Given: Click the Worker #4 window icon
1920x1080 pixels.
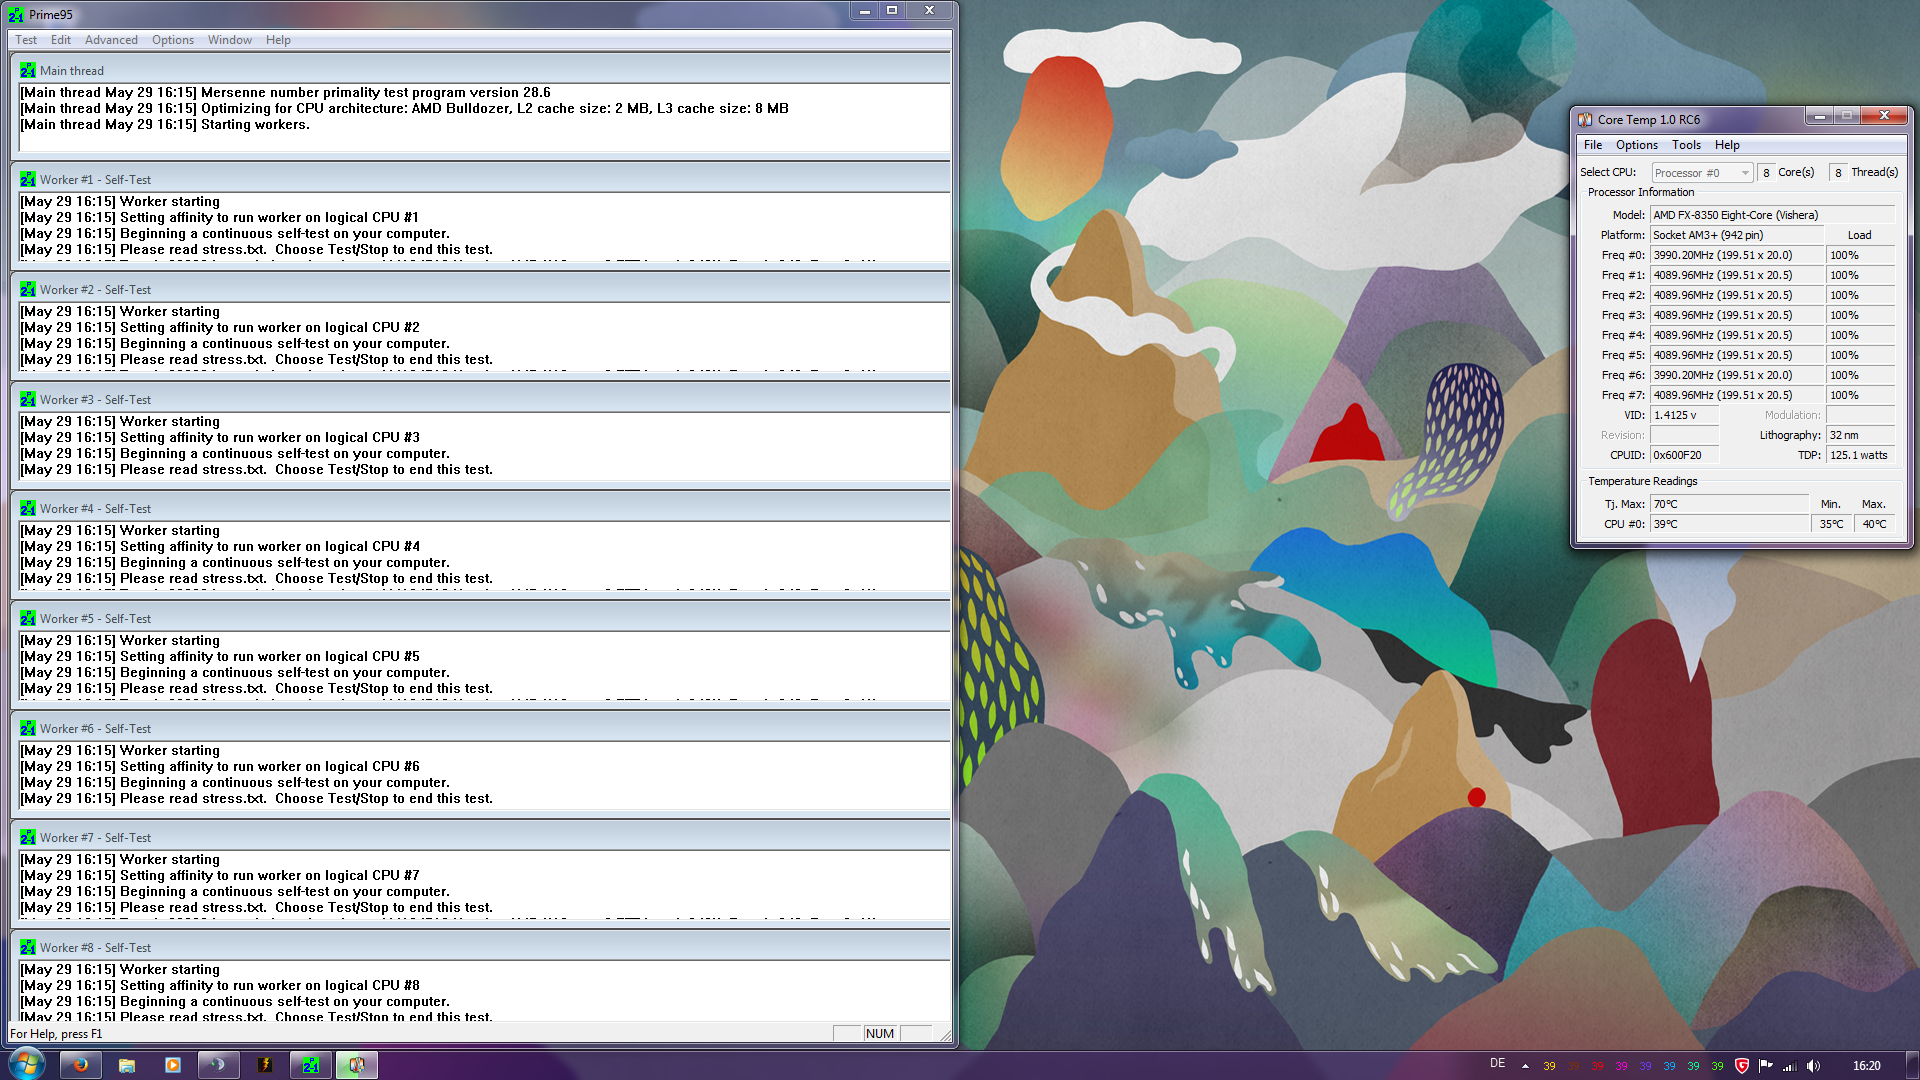Looking at the screenshot, I should coord(27,509).
